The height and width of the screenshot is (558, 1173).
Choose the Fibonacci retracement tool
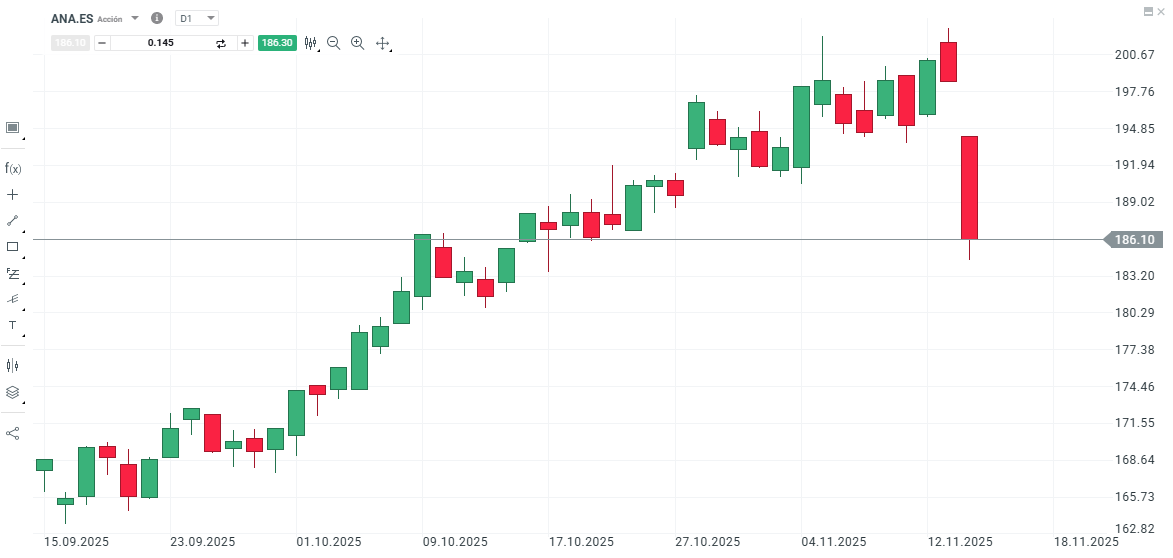click(x=13, y=273)
